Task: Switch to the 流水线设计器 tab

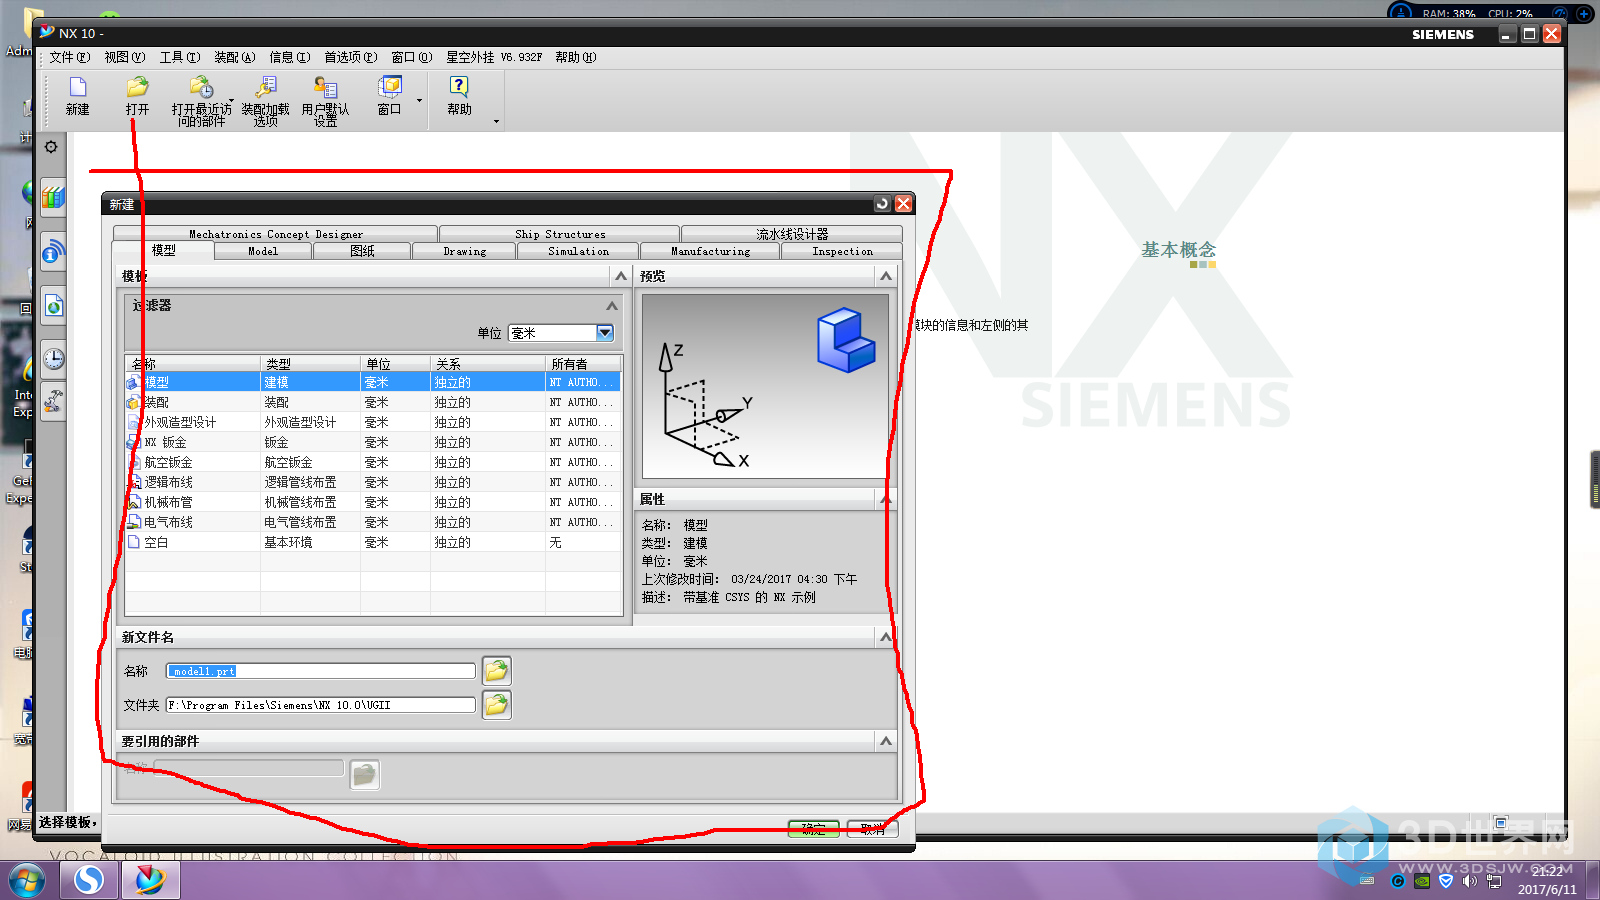Action: pyautogui.click(x=792, y=234)
